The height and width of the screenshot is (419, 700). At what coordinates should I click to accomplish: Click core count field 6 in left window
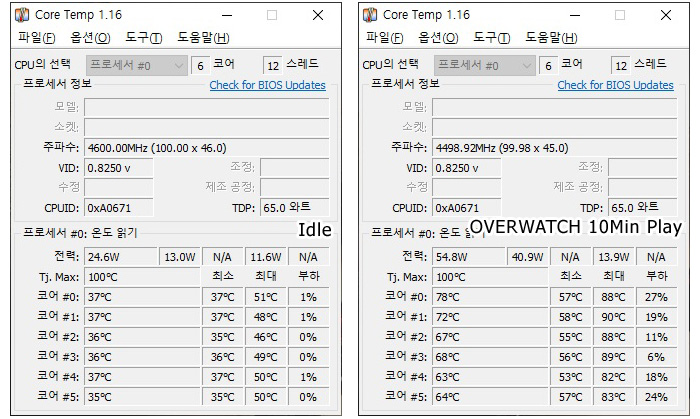200,66
